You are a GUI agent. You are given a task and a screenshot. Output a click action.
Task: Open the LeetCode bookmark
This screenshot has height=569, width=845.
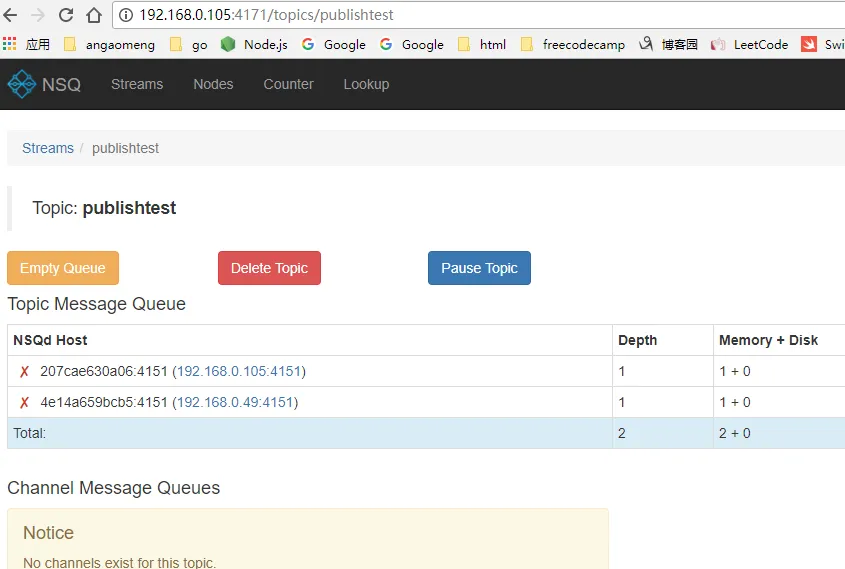[749, 44]
